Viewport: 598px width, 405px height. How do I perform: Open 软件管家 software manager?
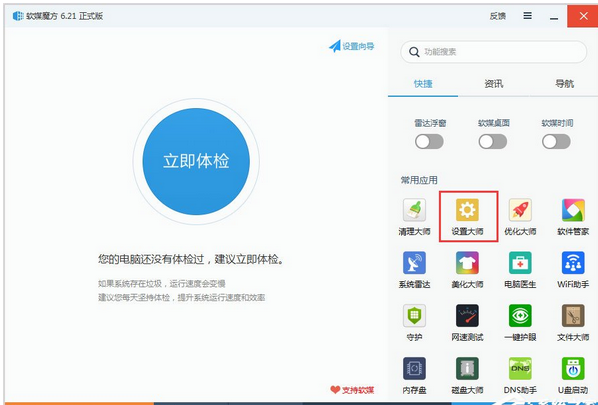click(x=573, y=217)
